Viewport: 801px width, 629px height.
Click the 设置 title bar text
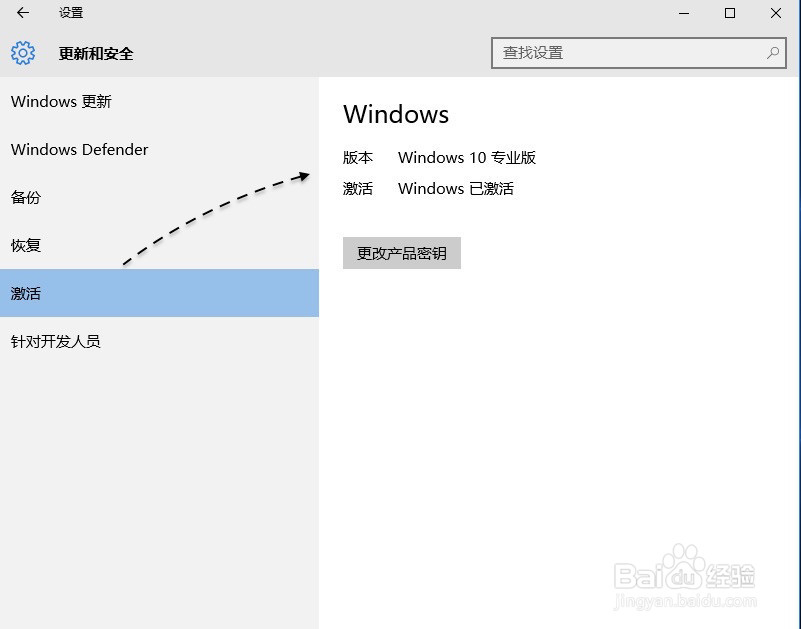click(x=71, y=13)
